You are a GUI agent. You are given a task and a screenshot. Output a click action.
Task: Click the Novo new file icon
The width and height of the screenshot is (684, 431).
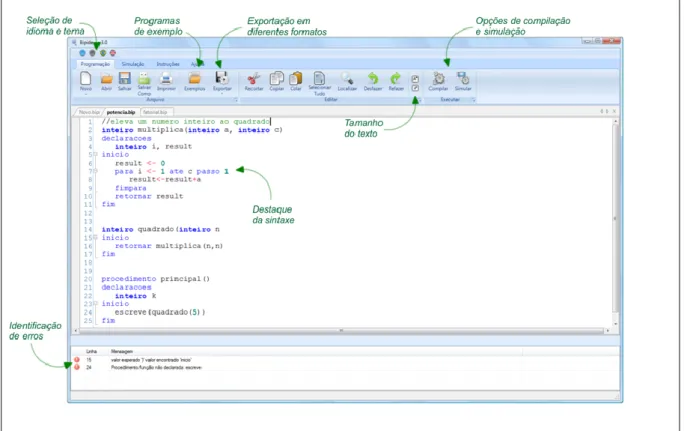click(x=86, y=79)
